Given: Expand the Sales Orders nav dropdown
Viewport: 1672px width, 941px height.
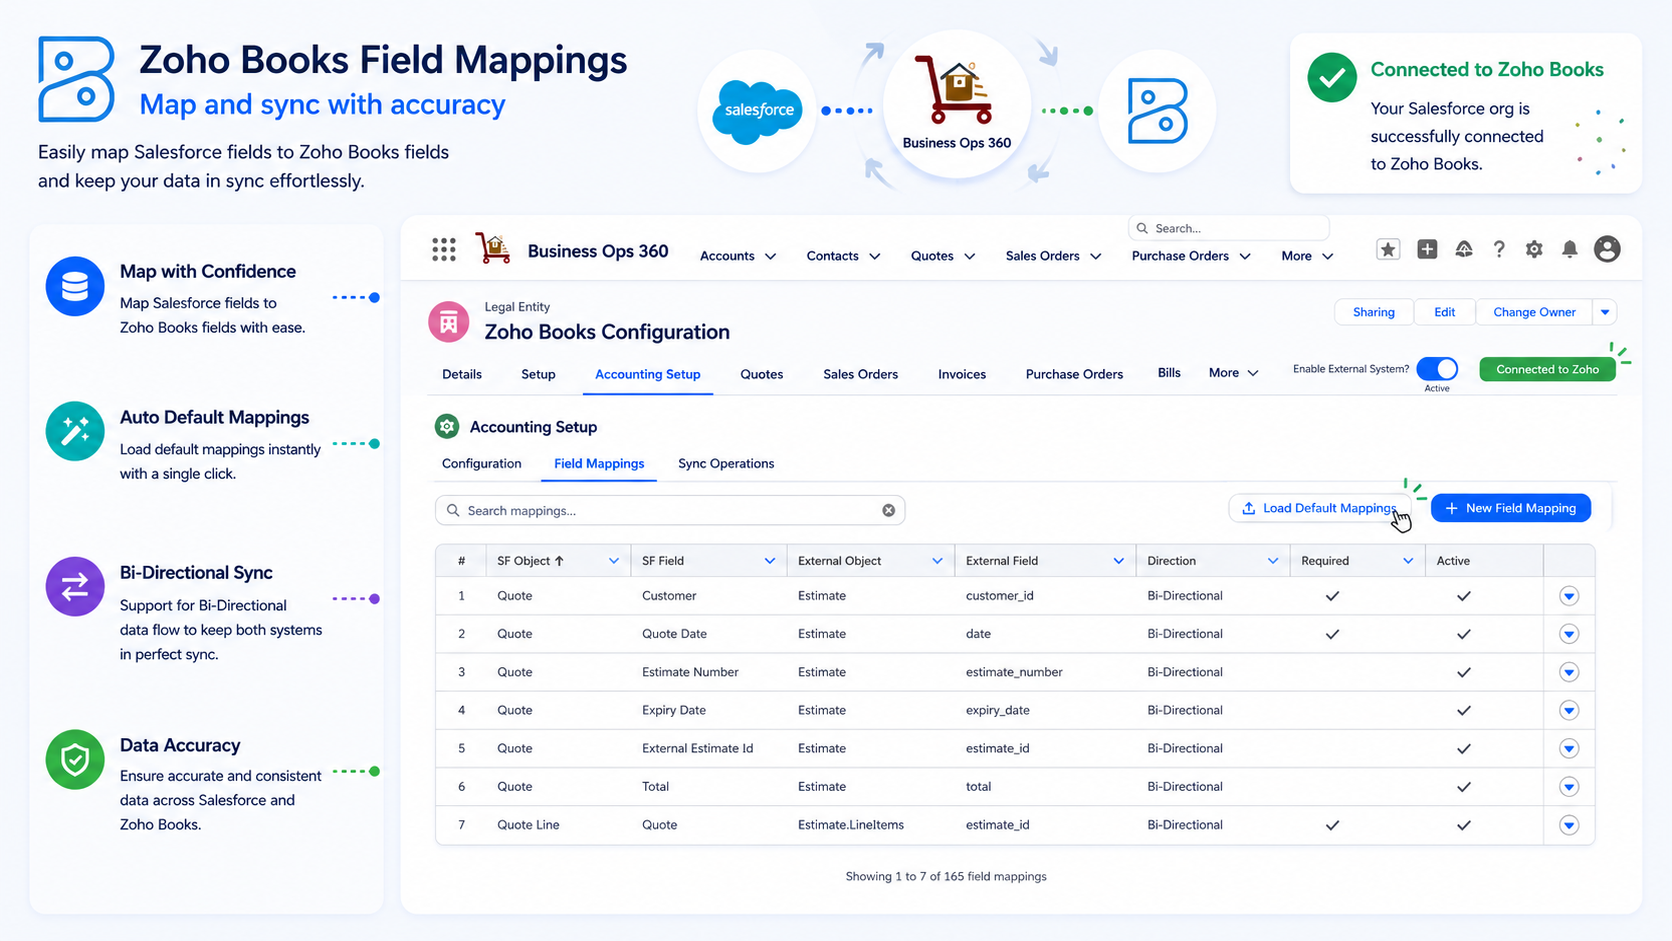Looking at the screenshot, I should click(1095, 257).
